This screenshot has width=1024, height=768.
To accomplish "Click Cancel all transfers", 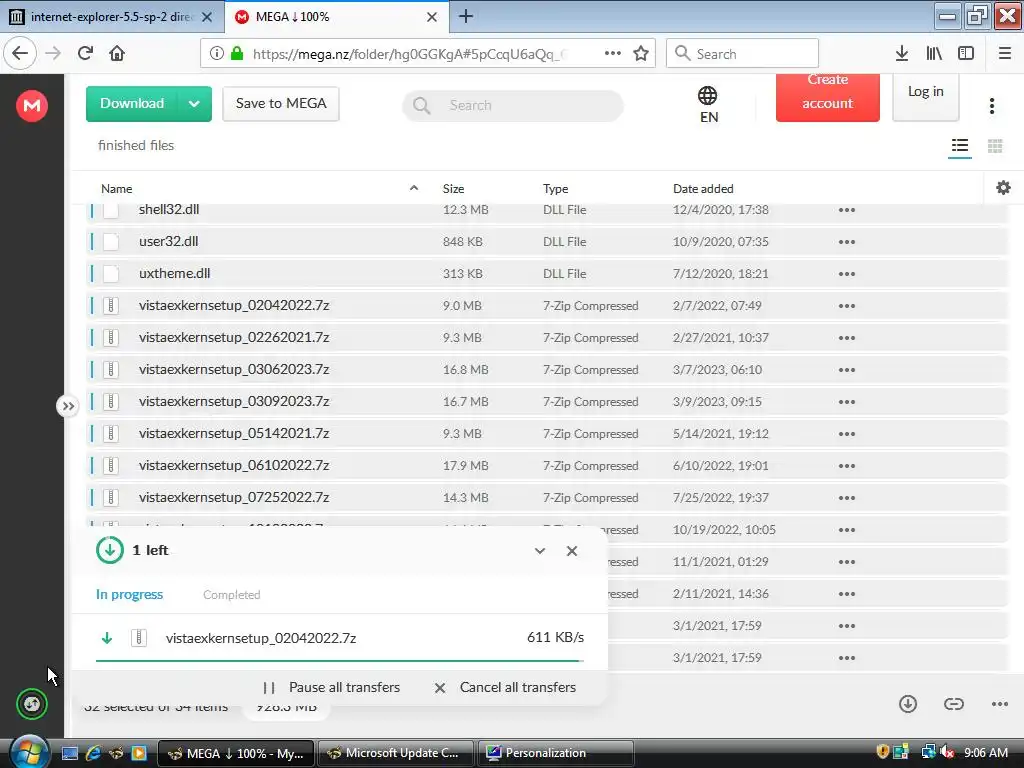I will coord(505,688).
